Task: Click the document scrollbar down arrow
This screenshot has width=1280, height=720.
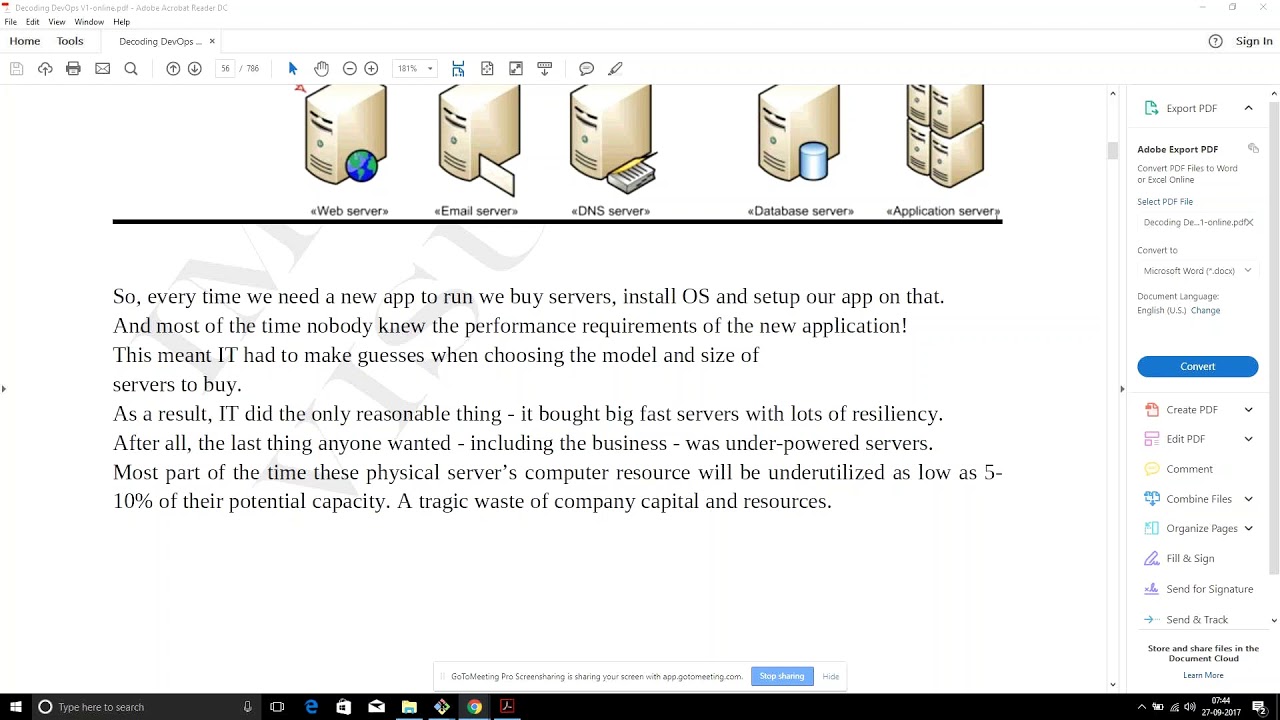Action: tap(1112, 685)
